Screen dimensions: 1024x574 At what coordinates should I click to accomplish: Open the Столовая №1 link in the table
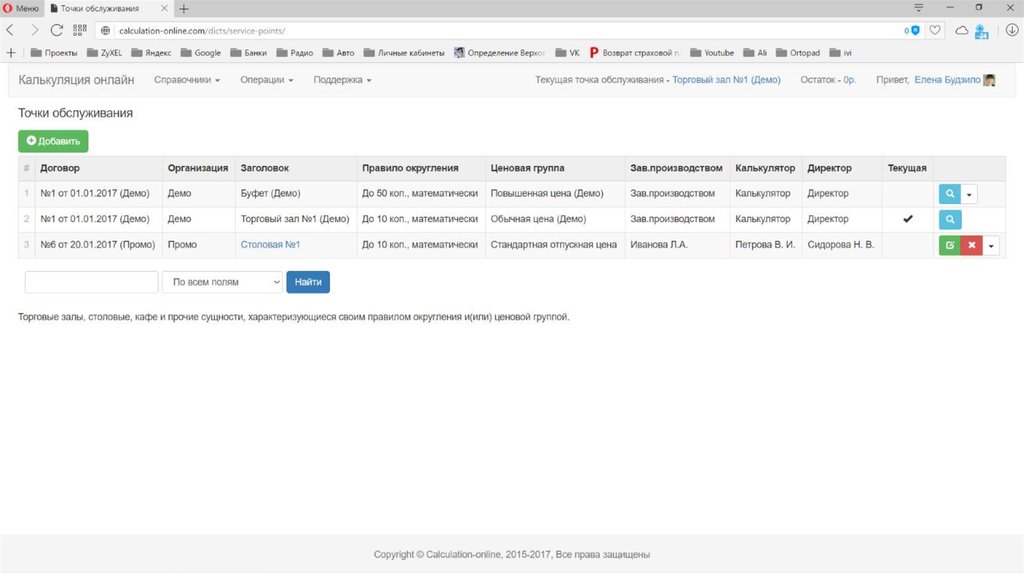point(270,245)
